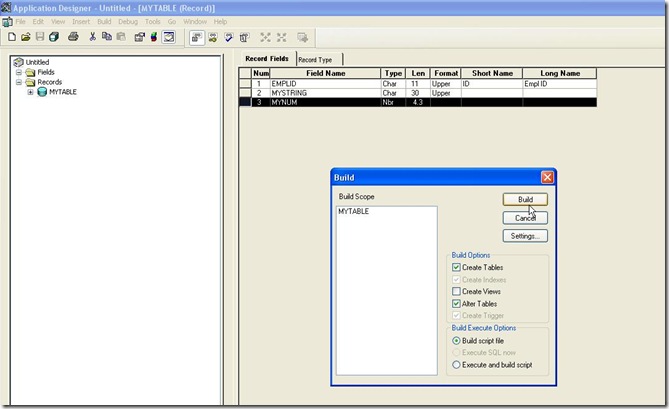Viewport: 669px width, 409px height.
Task: Click the Records folder icon in tree
Action: coord(29,82)
